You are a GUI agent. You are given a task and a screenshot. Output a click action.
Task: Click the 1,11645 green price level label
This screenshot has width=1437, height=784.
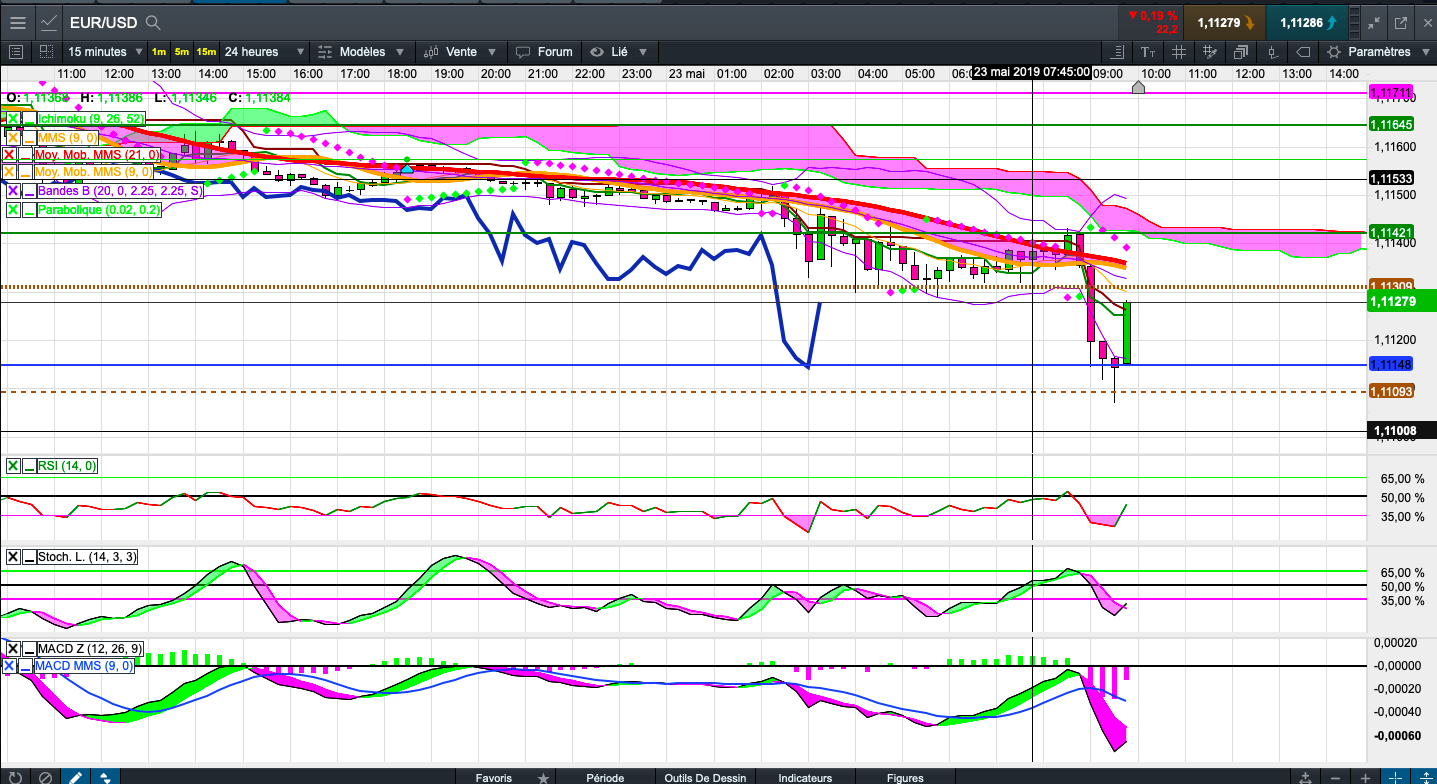1390,124
